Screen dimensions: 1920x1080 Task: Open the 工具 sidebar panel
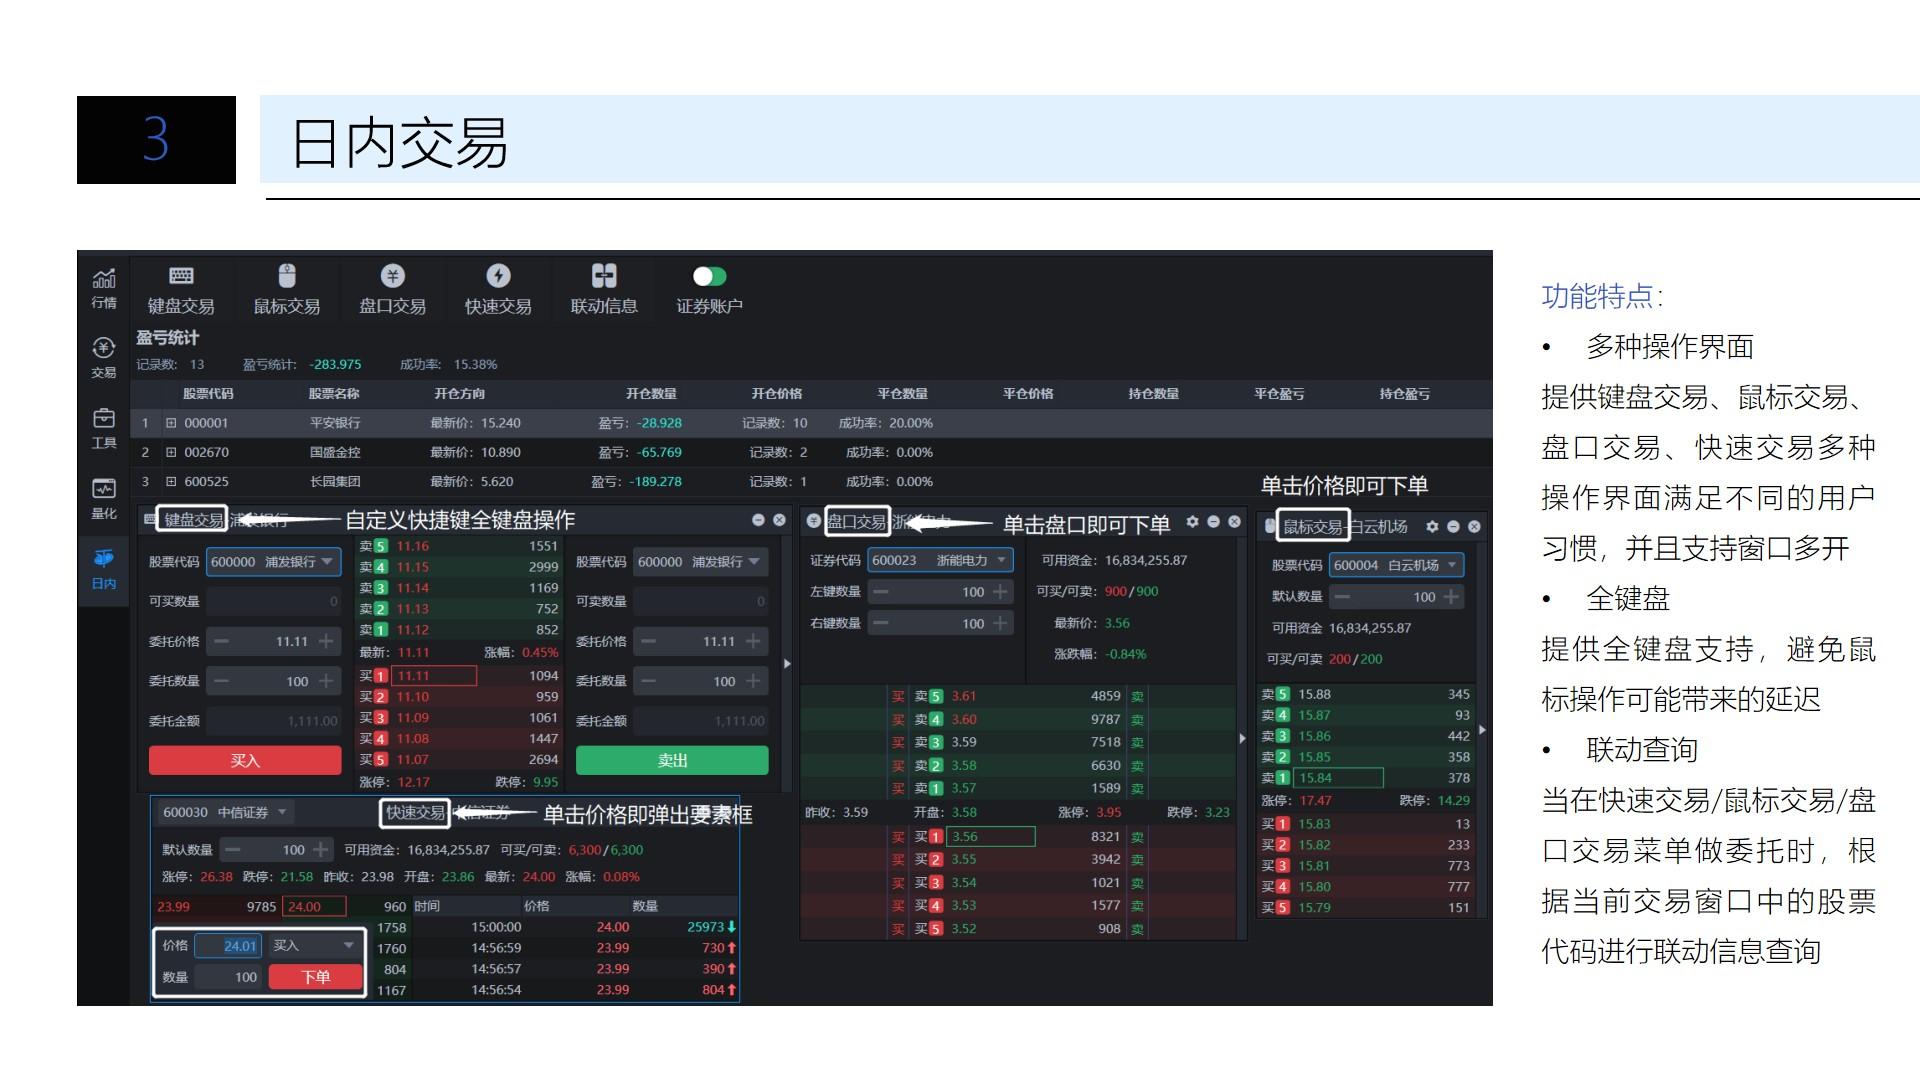pos(103,428)
